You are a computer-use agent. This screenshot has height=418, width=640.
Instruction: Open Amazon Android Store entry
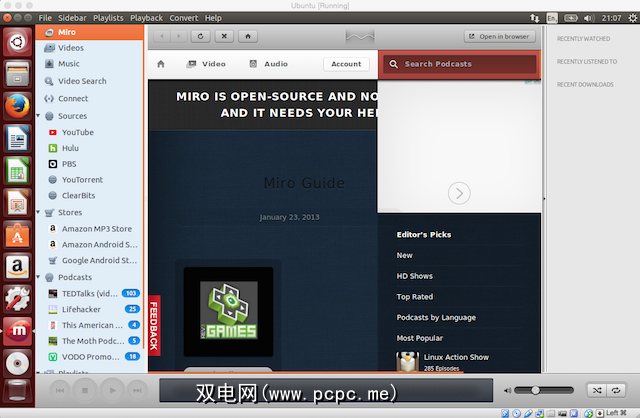pyautogui.click(x=99, y=245)
